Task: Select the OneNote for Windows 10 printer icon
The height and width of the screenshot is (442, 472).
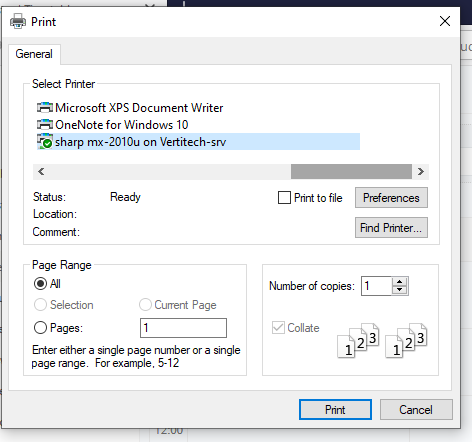Action: pyautogui.click(x=45, y=124)
